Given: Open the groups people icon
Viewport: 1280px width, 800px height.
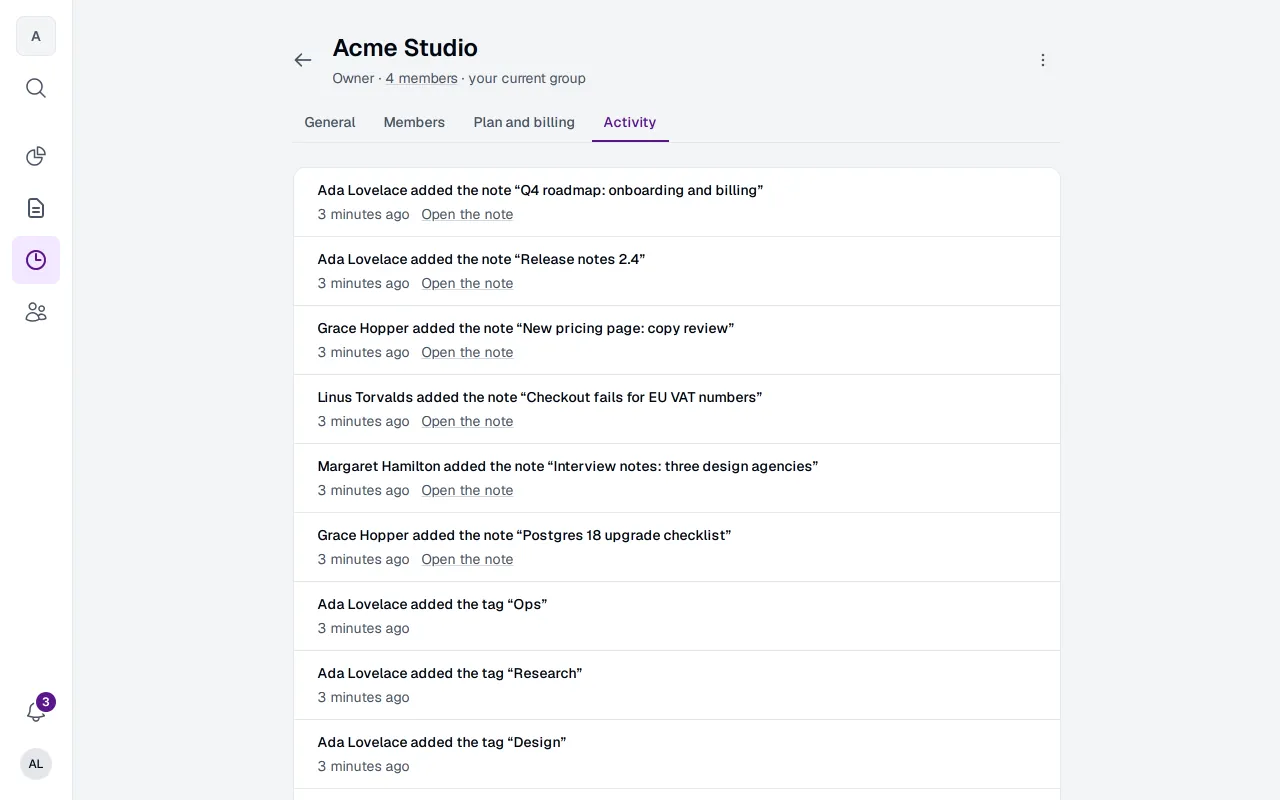Looking at the screenshot, I should point(36,312).
